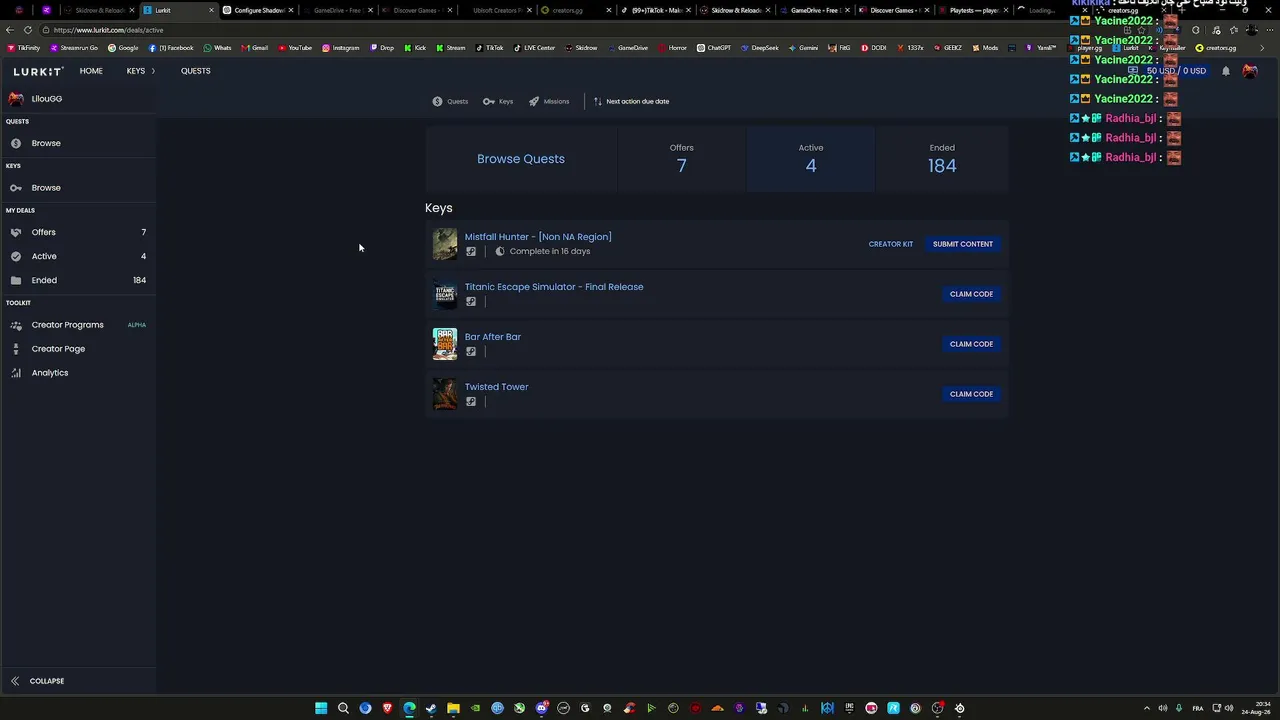1280x720 pixels.
Task: Open Mistfall Hunter - [Non NA Region] link
Action: [538, 237]
